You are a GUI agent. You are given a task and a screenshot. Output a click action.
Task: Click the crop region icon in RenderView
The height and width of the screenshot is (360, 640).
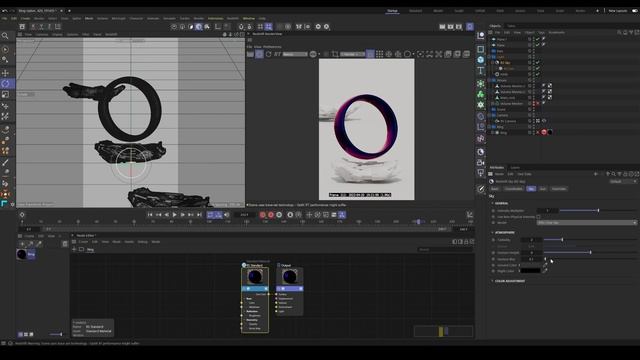tap(335, 54)
